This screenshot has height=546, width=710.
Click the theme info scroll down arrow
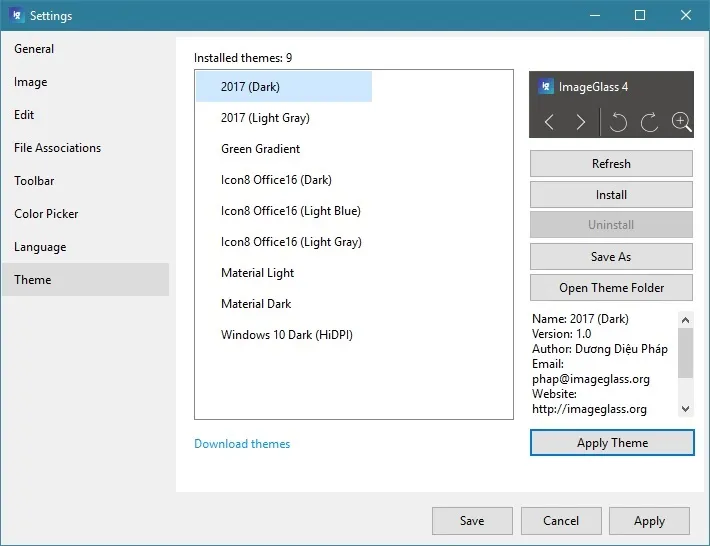686,409
